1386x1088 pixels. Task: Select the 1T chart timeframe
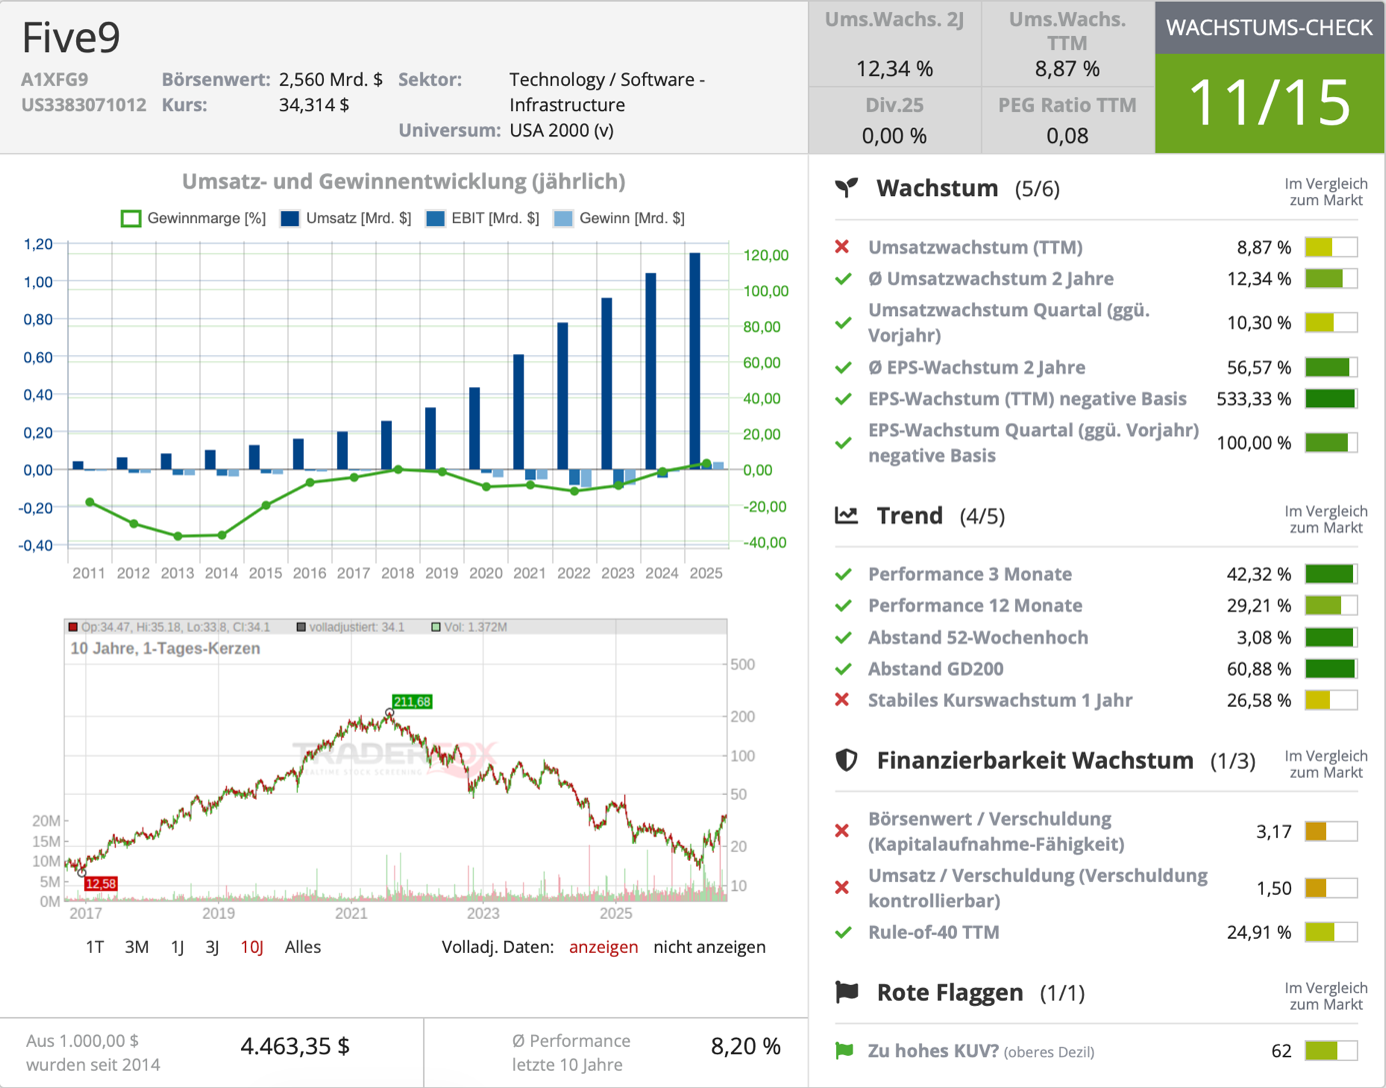point(95,947)
